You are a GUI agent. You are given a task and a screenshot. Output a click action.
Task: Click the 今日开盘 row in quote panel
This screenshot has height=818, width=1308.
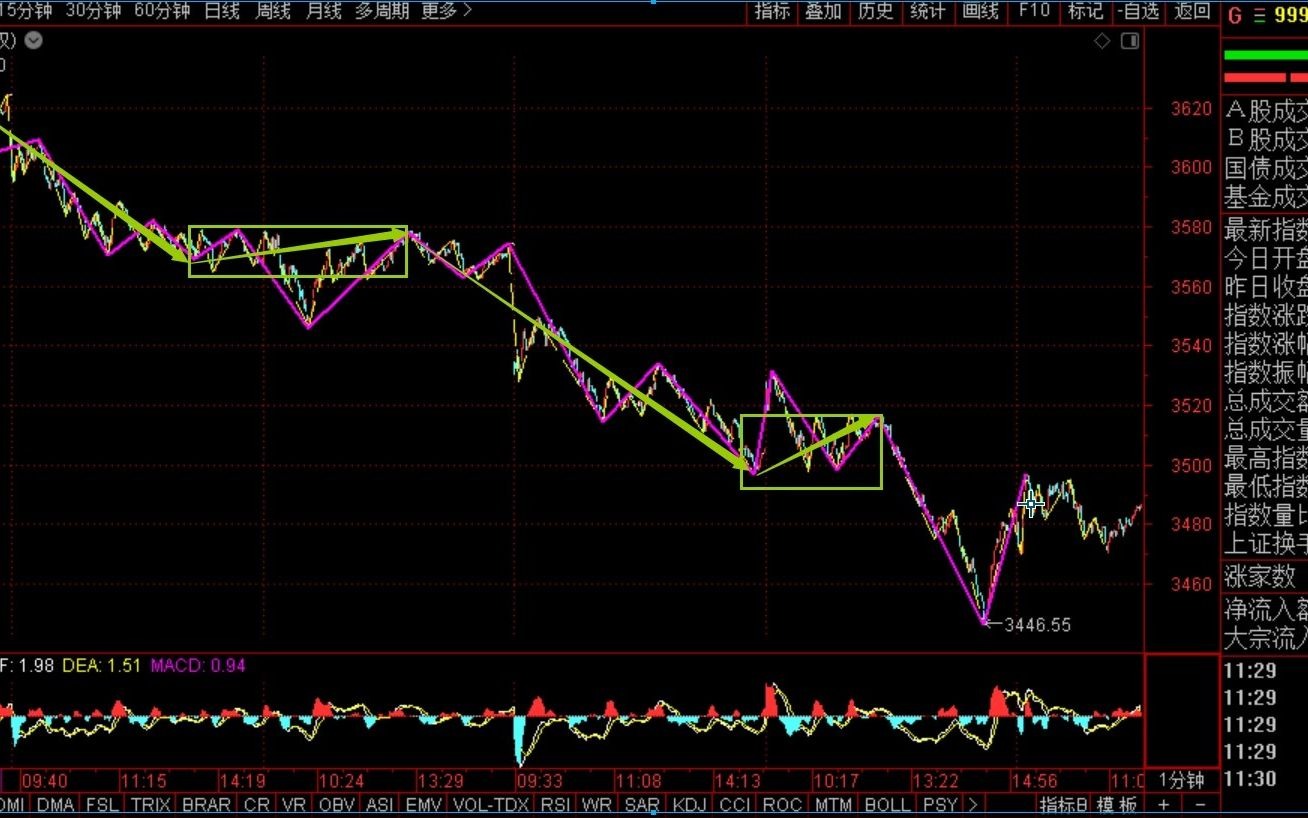[x=1265, y=259]
